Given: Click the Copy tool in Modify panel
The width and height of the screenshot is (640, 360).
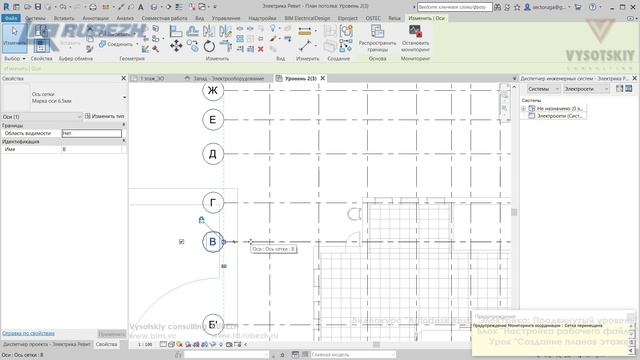Looking at the screenshot, I should pyautogui.click(x=193, y=46).
